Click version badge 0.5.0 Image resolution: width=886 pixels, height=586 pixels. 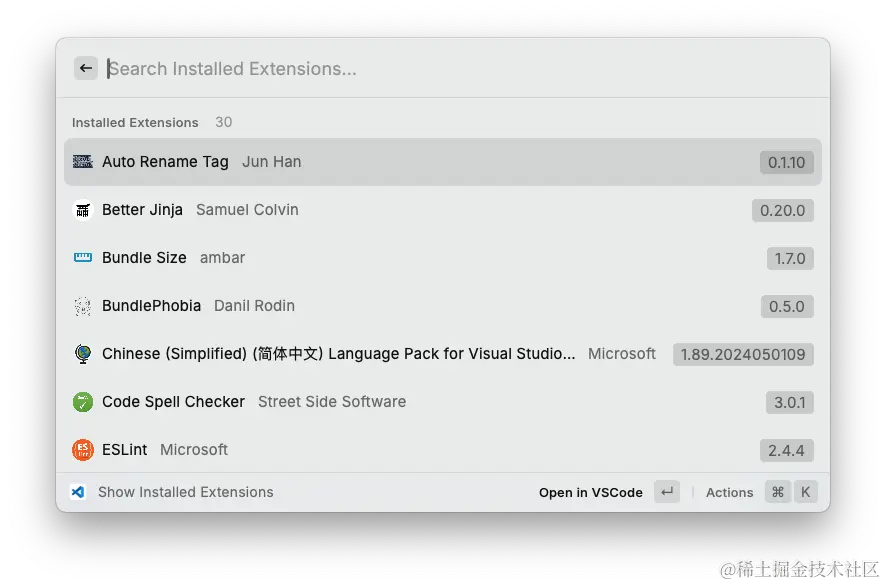[787, 306]
